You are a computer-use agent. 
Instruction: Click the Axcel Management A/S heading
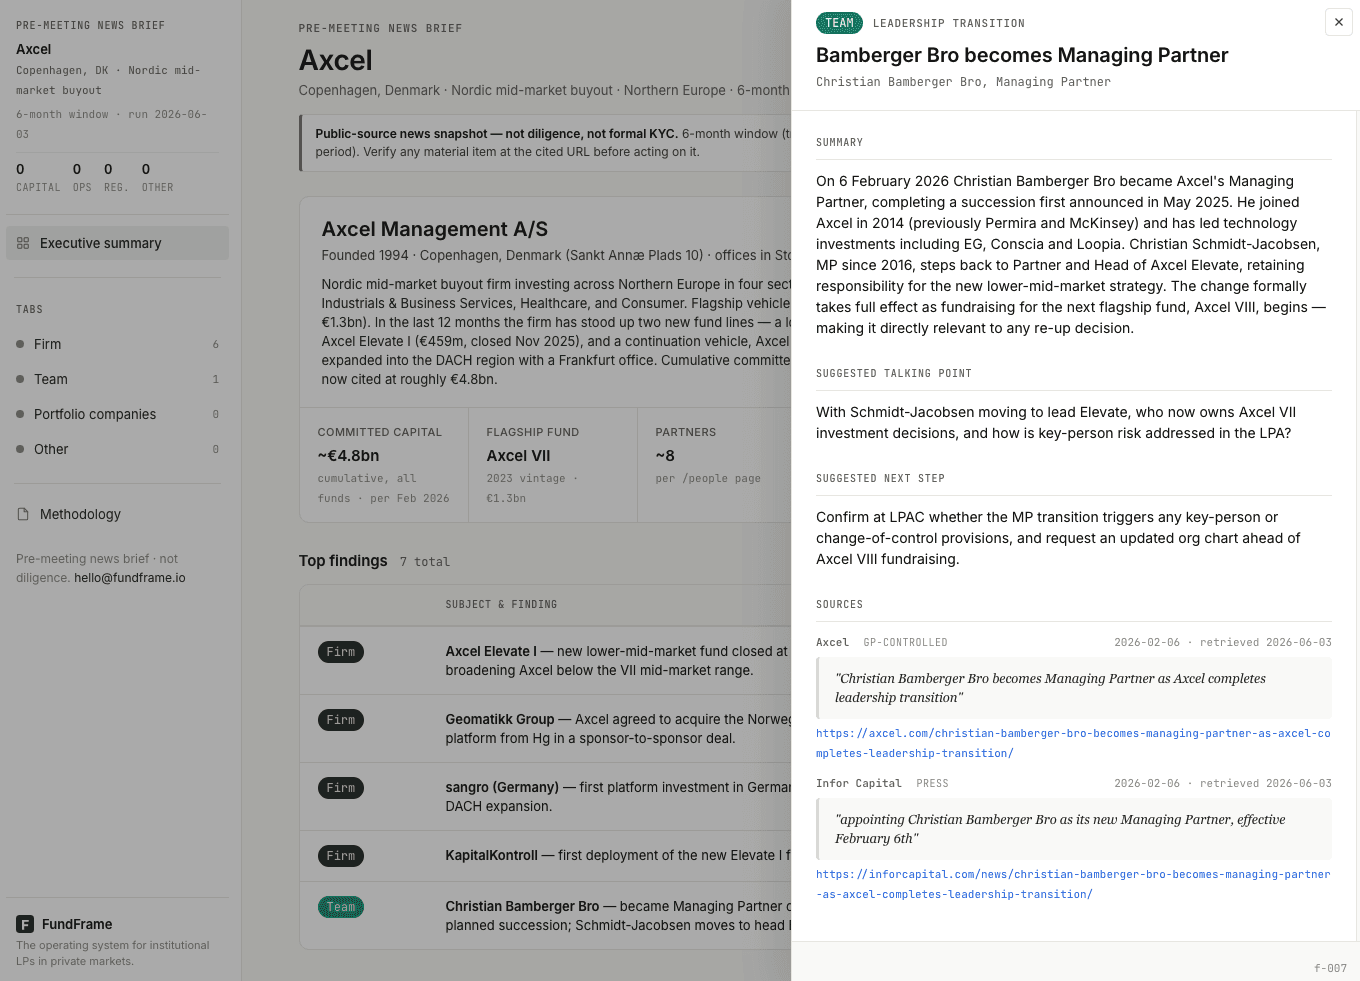point(435,229)
